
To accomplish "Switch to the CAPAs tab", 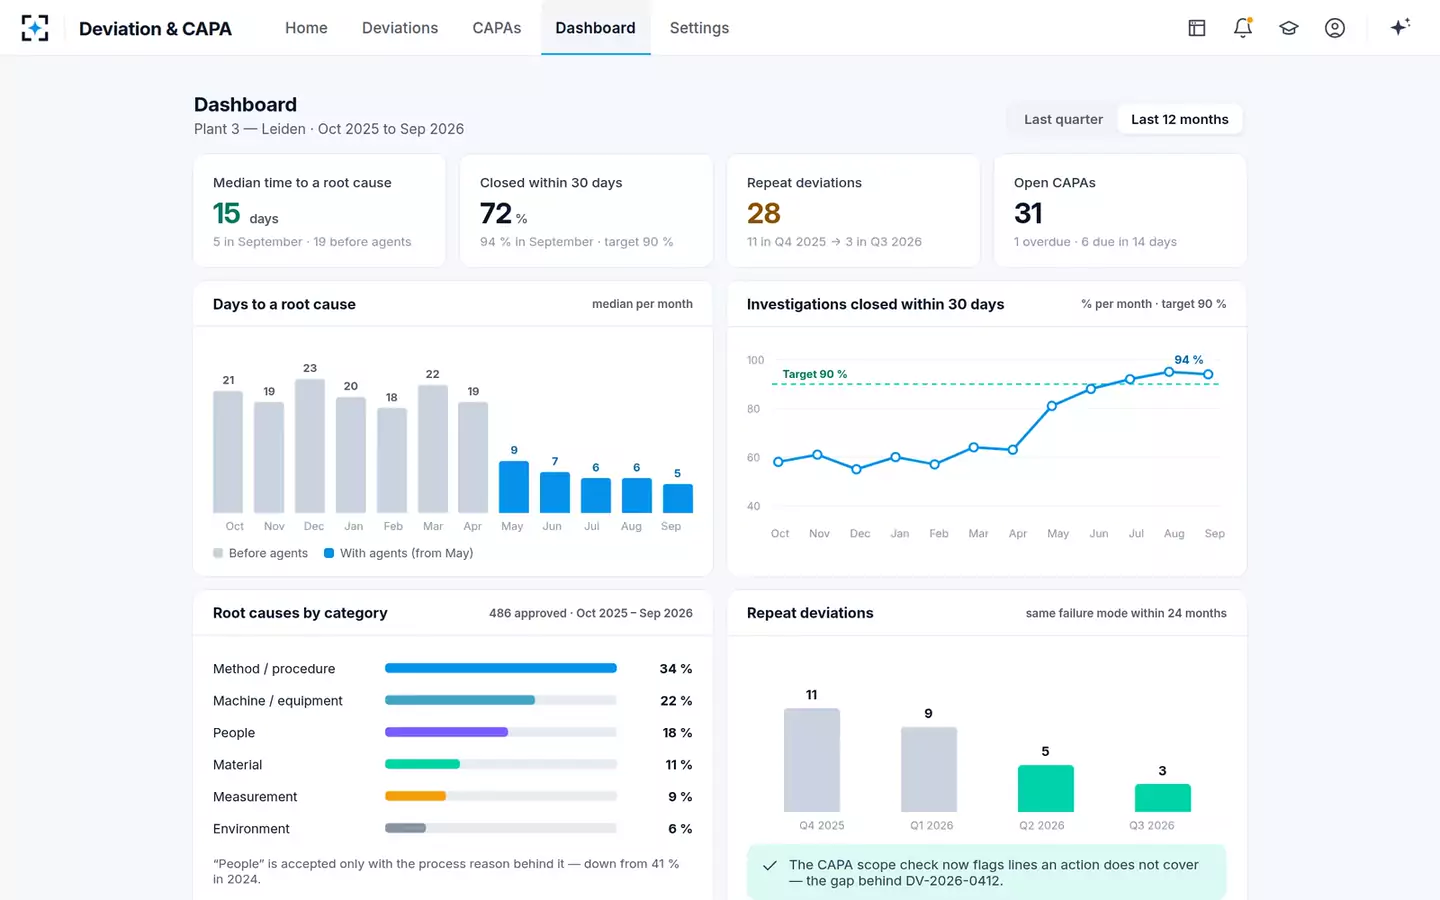I will (x=497, y=28).
